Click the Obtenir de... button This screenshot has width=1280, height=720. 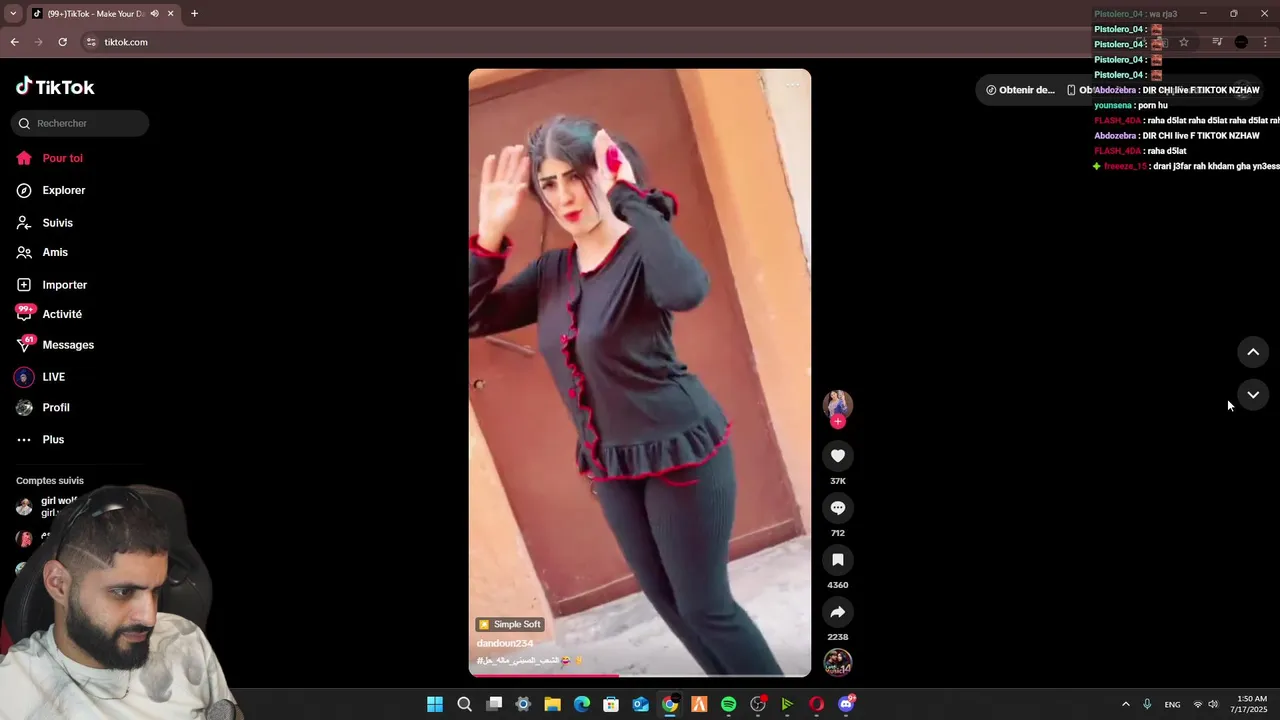(x=1019, y=90)
